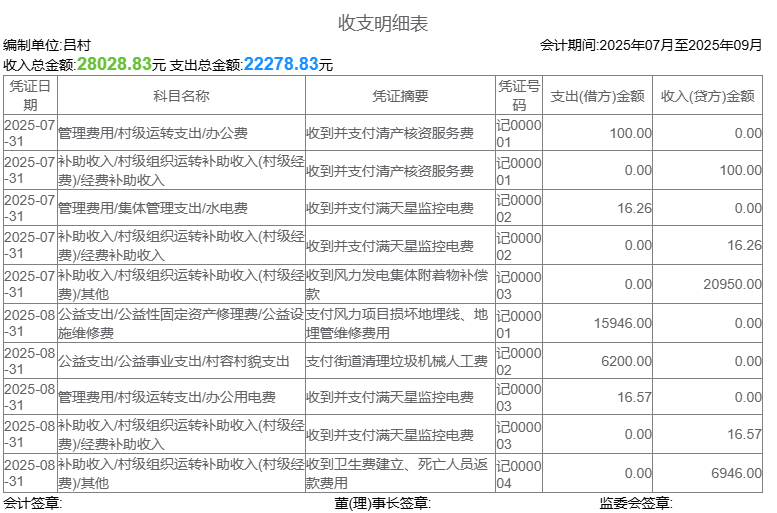Click the 收入(贷方)金额 column header
This screenshot has height=513, width=777.
pyautogui.click(x=708, y=96)
